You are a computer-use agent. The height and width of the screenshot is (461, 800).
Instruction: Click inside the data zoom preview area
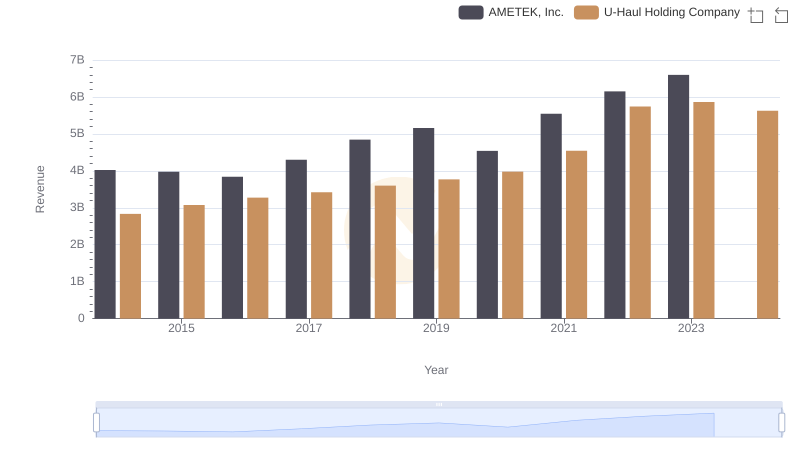point(439,422)
